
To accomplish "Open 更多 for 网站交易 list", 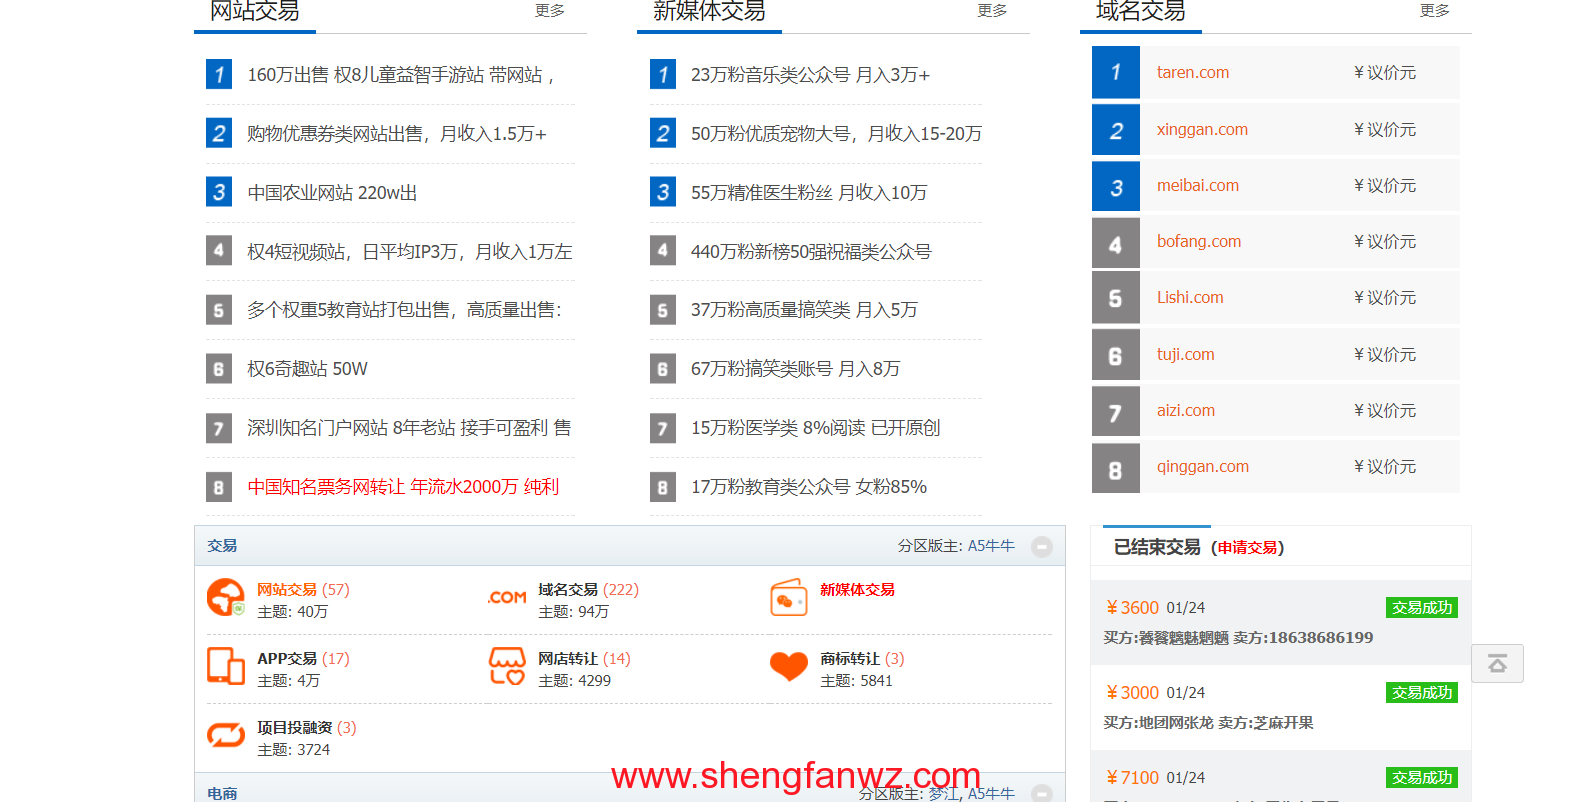I will [550, 10].
